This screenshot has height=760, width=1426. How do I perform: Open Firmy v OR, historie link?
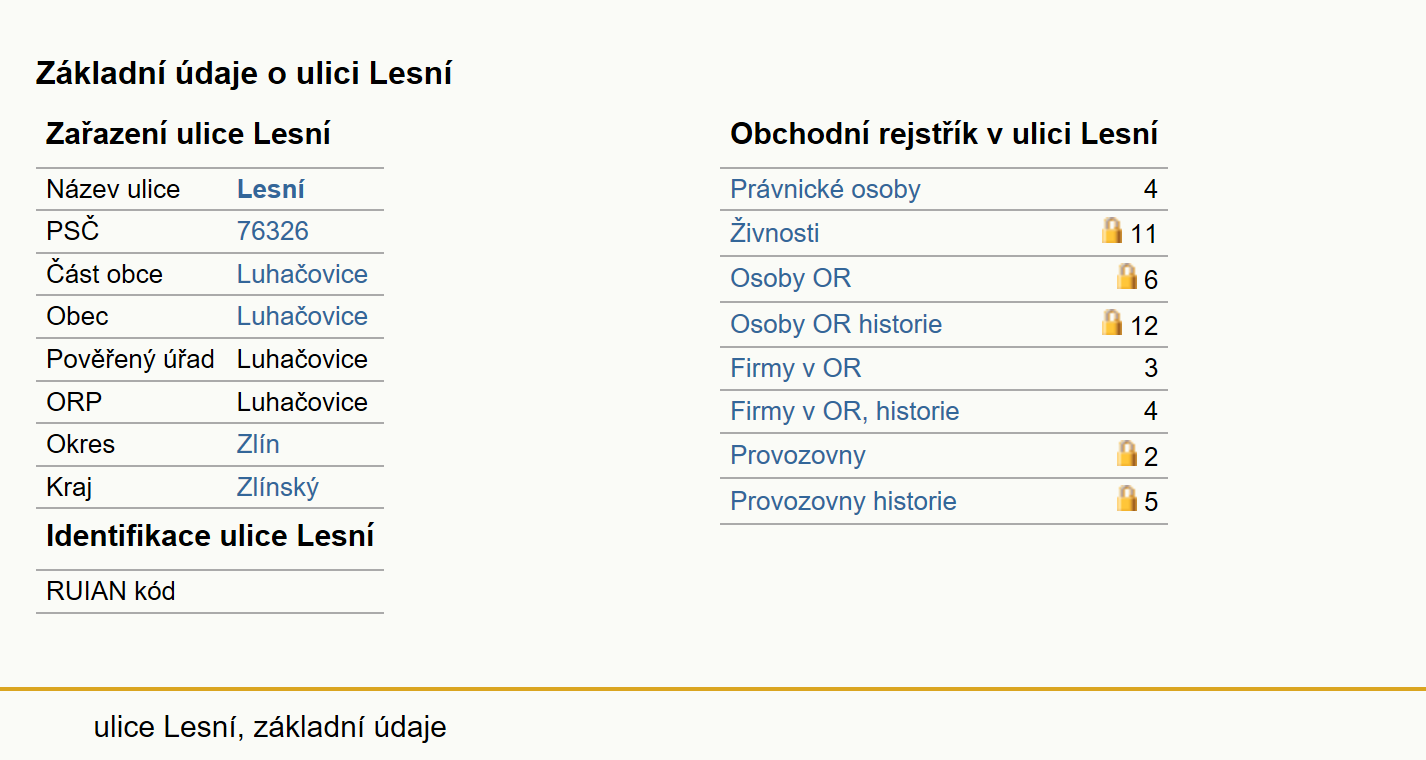pos(845,411)
